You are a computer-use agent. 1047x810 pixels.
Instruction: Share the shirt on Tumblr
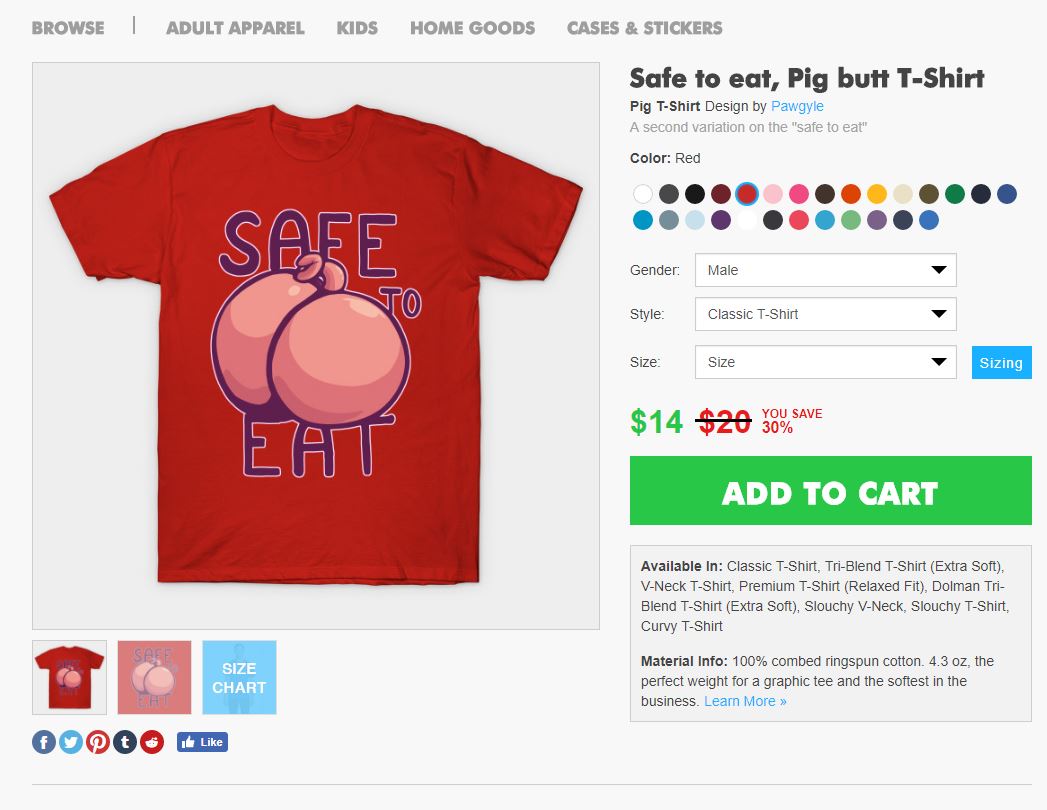click(x=125, y=742)
